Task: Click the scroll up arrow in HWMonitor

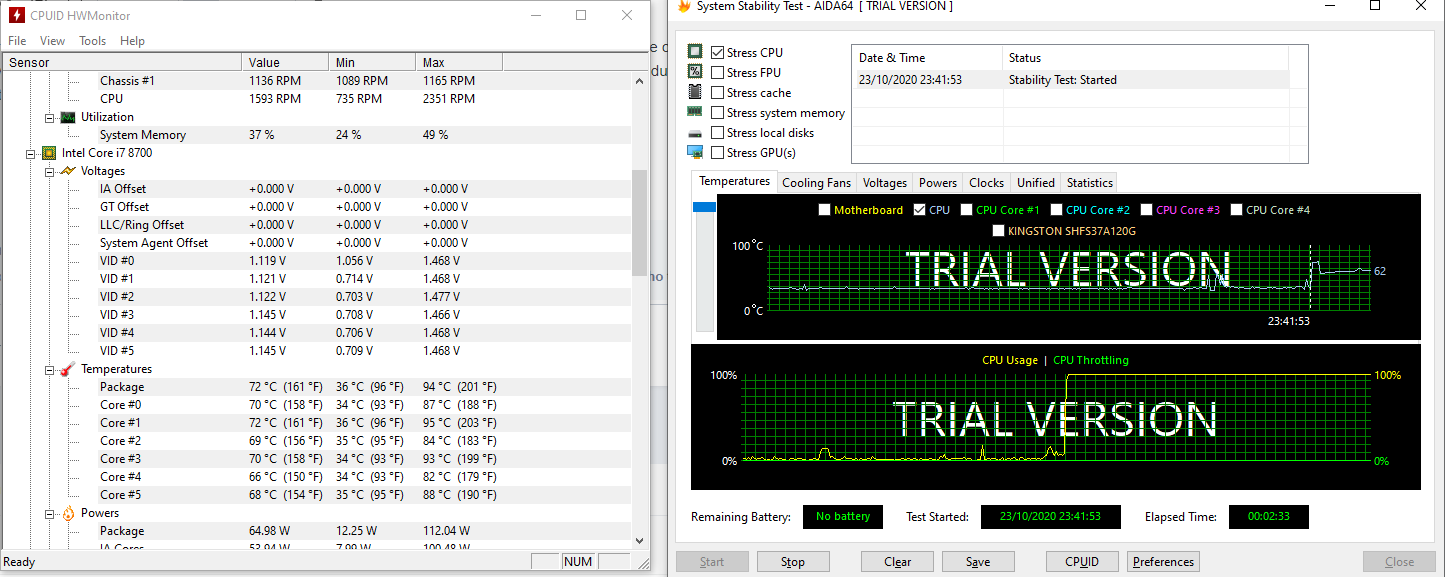Action: [640, 80]
